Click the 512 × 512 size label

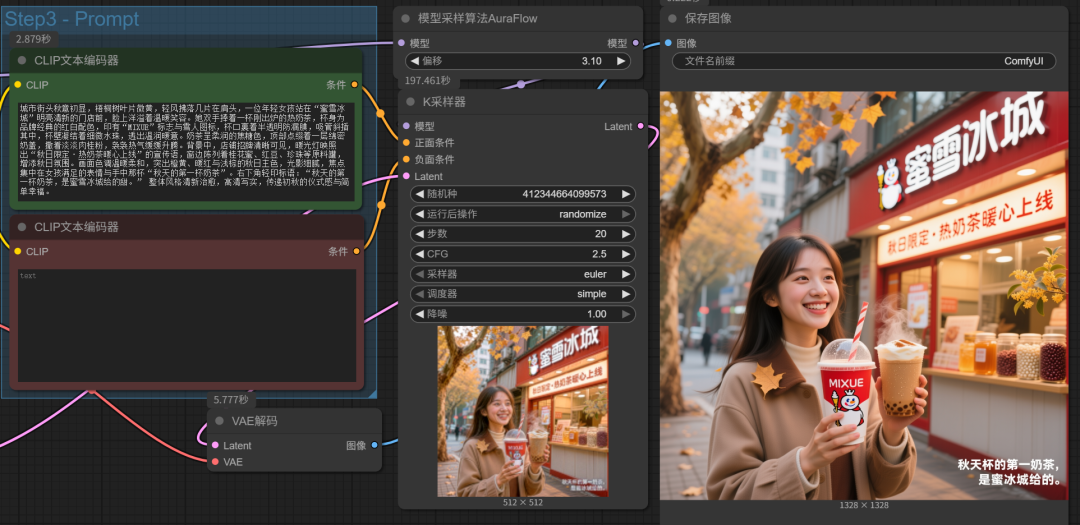[523, 502]
